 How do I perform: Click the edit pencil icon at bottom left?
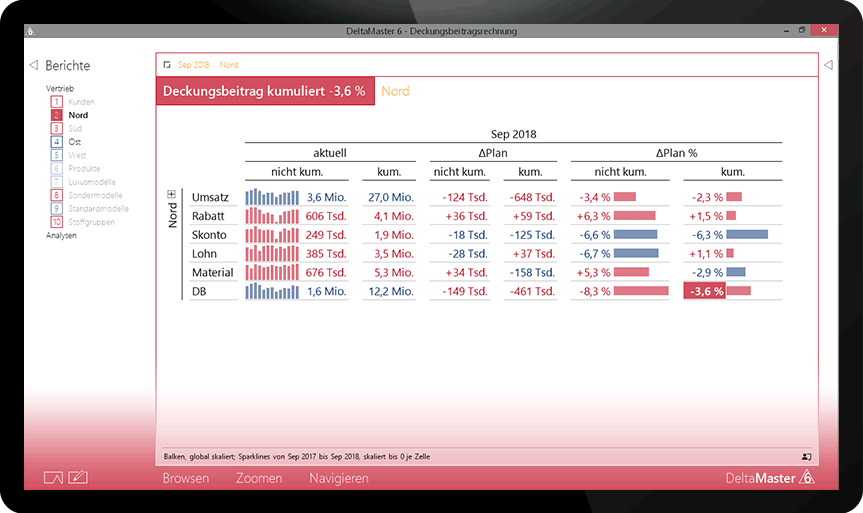pos(78,477)
